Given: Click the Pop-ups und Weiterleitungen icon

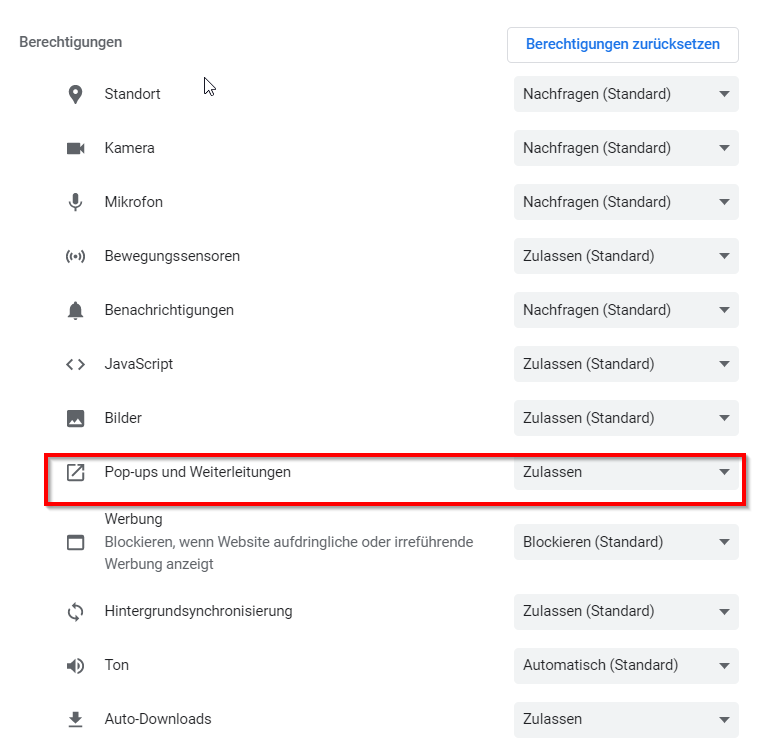Looking at the screenshot, I should click(x=76, y=472).
